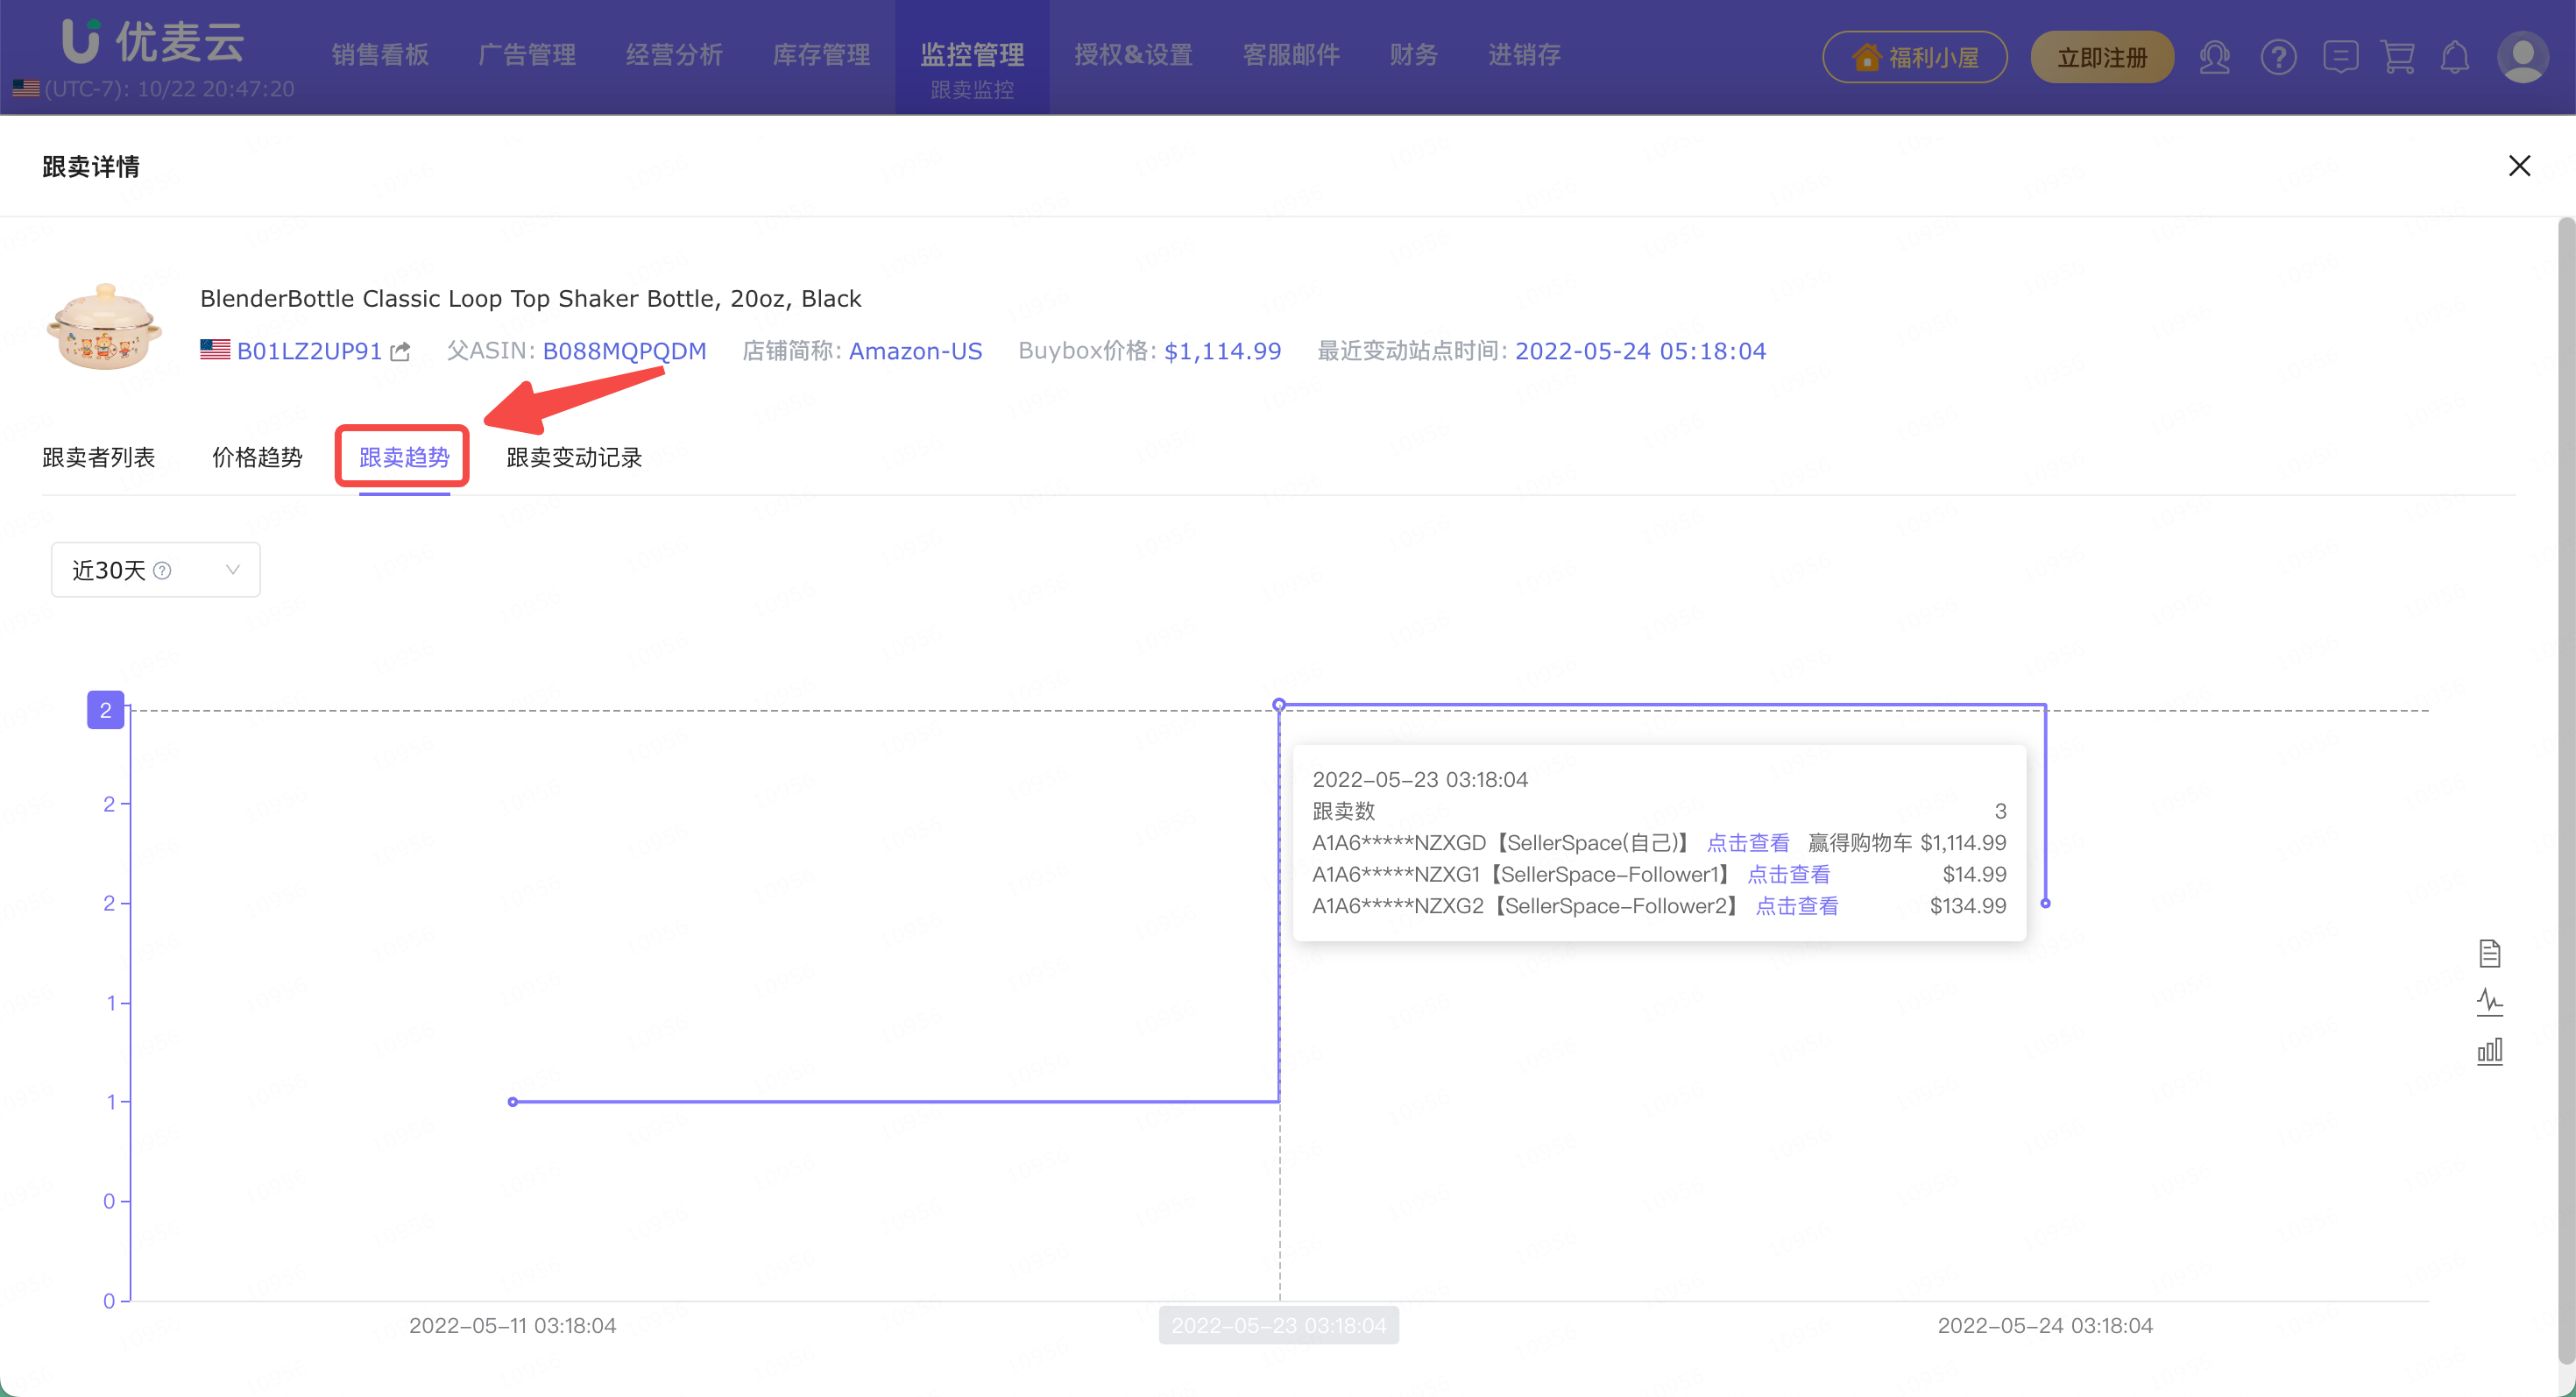Open the customer service headset icon
This screenshot has height=1397, width=2576.
tap(2214, 57)
